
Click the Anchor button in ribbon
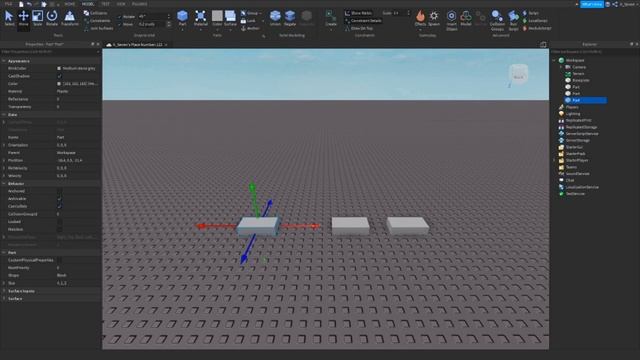[x=250, y=29]
